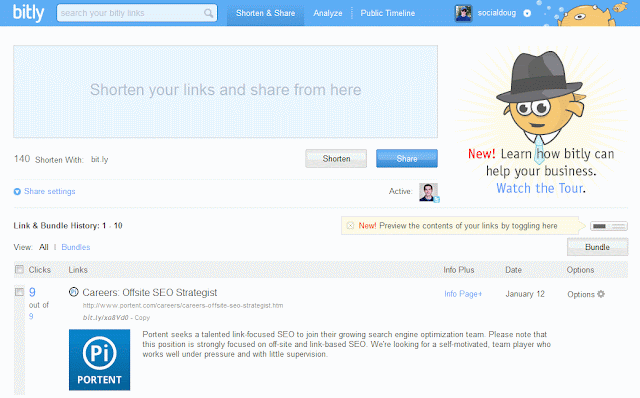This screenshot has width=640, height=398.
Task: Open the Options gear menu for the row
Action: tap(586, 294)
